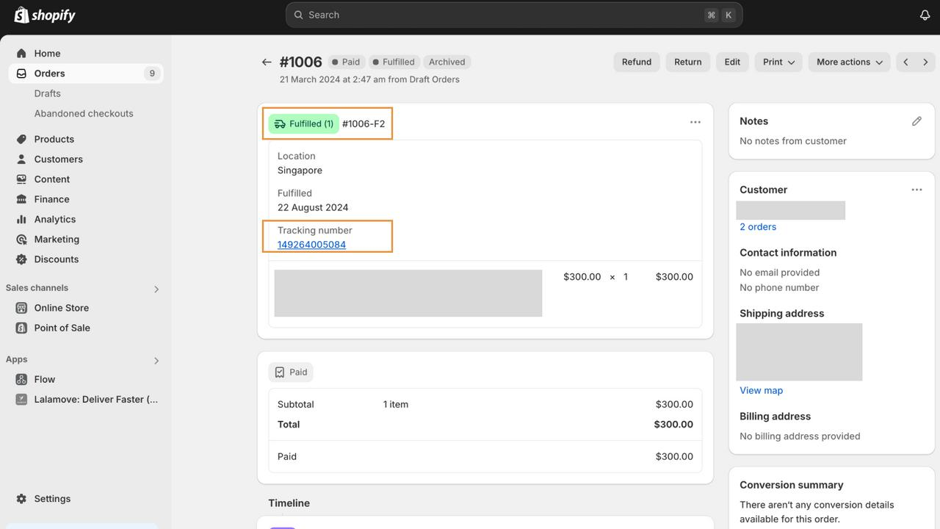
Task: Open fulfillment card three-dot menu
Action: pos(695,122)
